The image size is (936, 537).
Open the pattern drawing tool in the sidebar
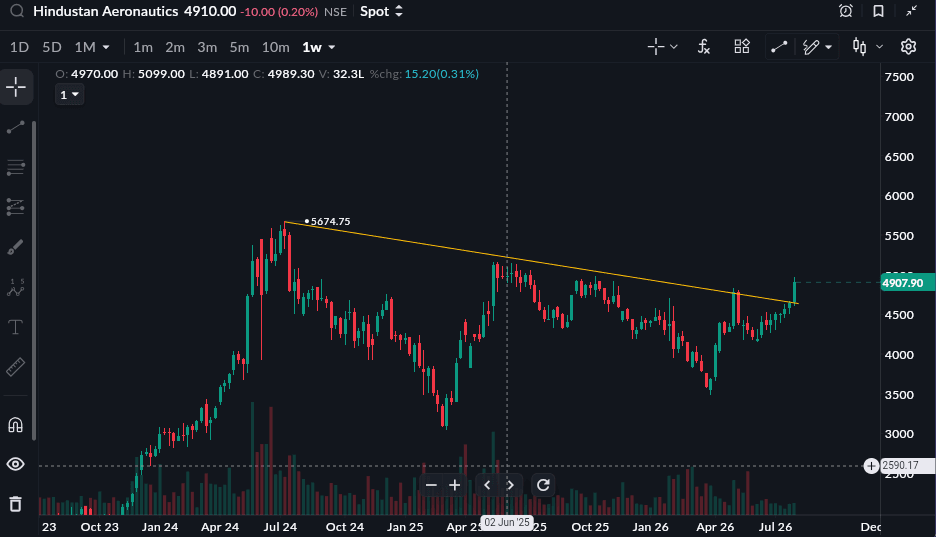[16, 287]
